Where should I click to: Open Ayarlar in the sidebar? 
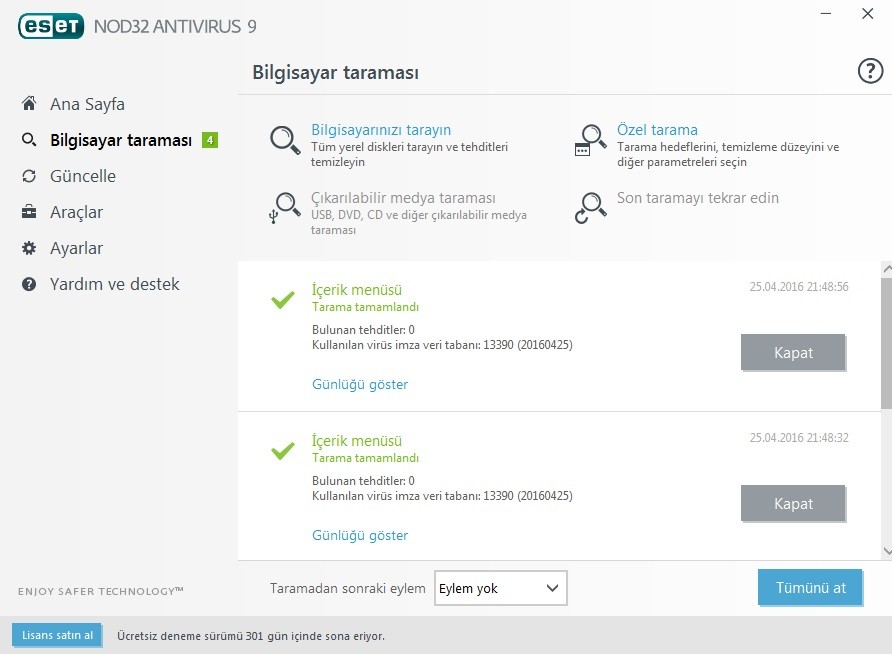[x=76, y=248]
